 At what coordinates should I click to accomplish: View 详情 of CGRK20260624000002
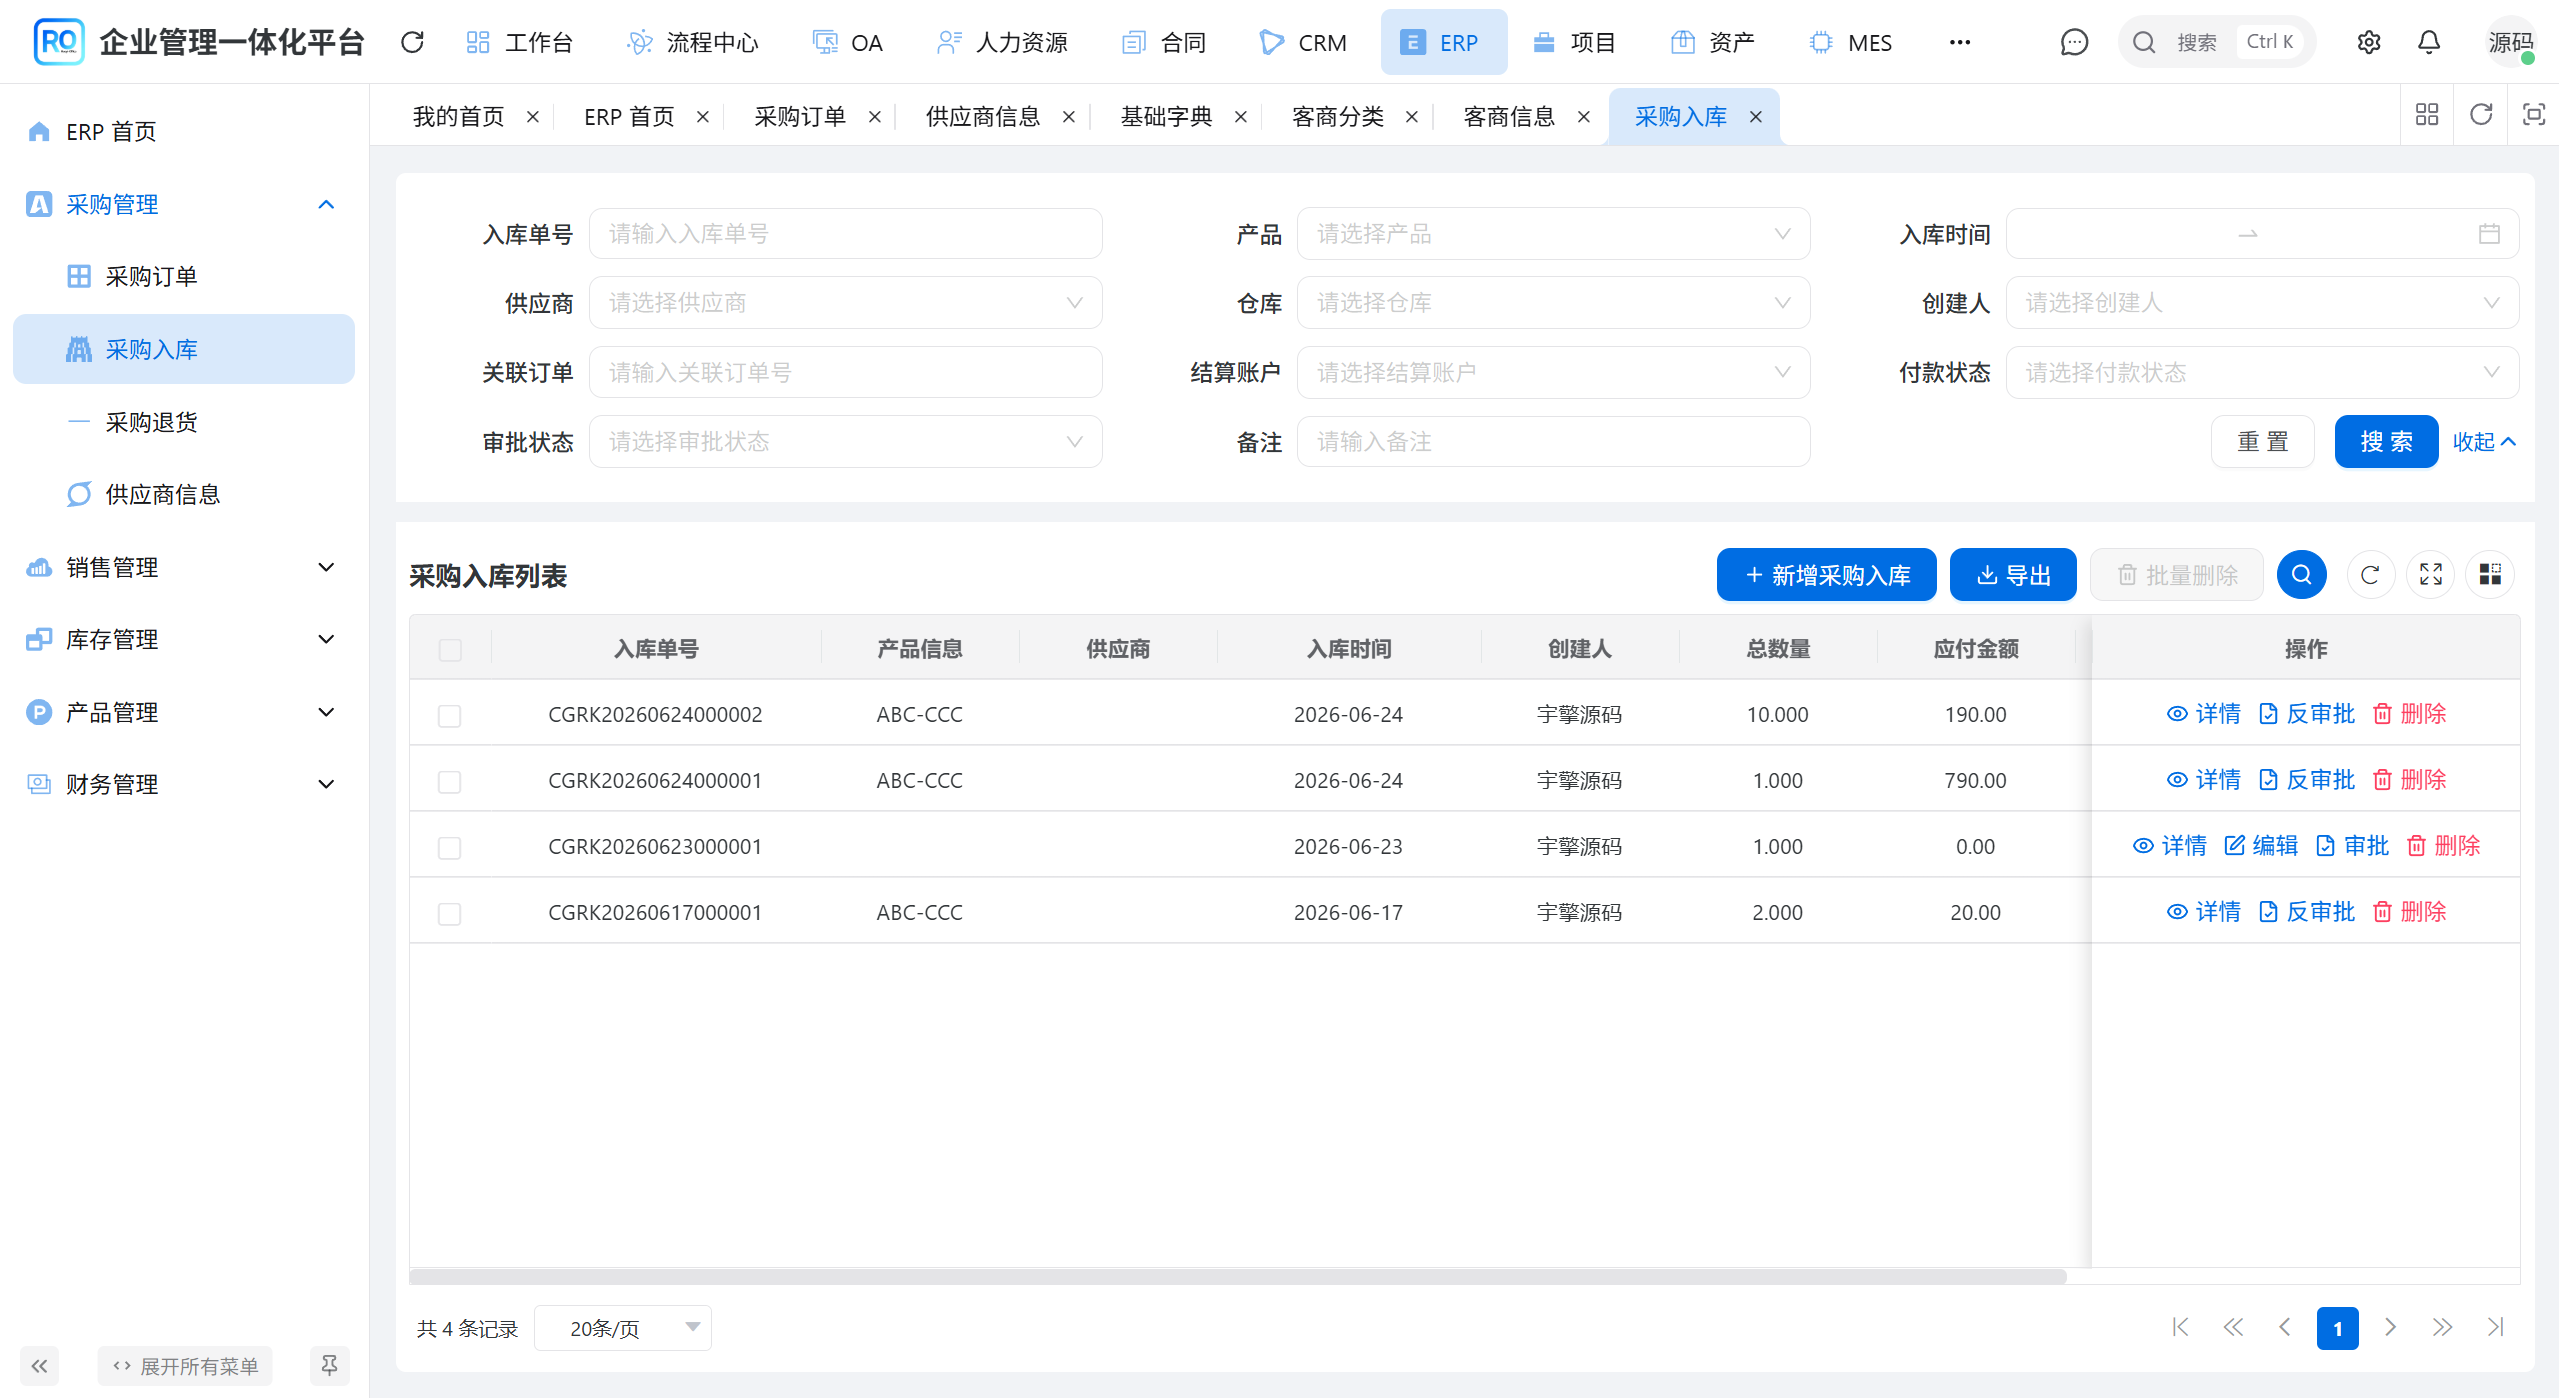pos(2203,714)
